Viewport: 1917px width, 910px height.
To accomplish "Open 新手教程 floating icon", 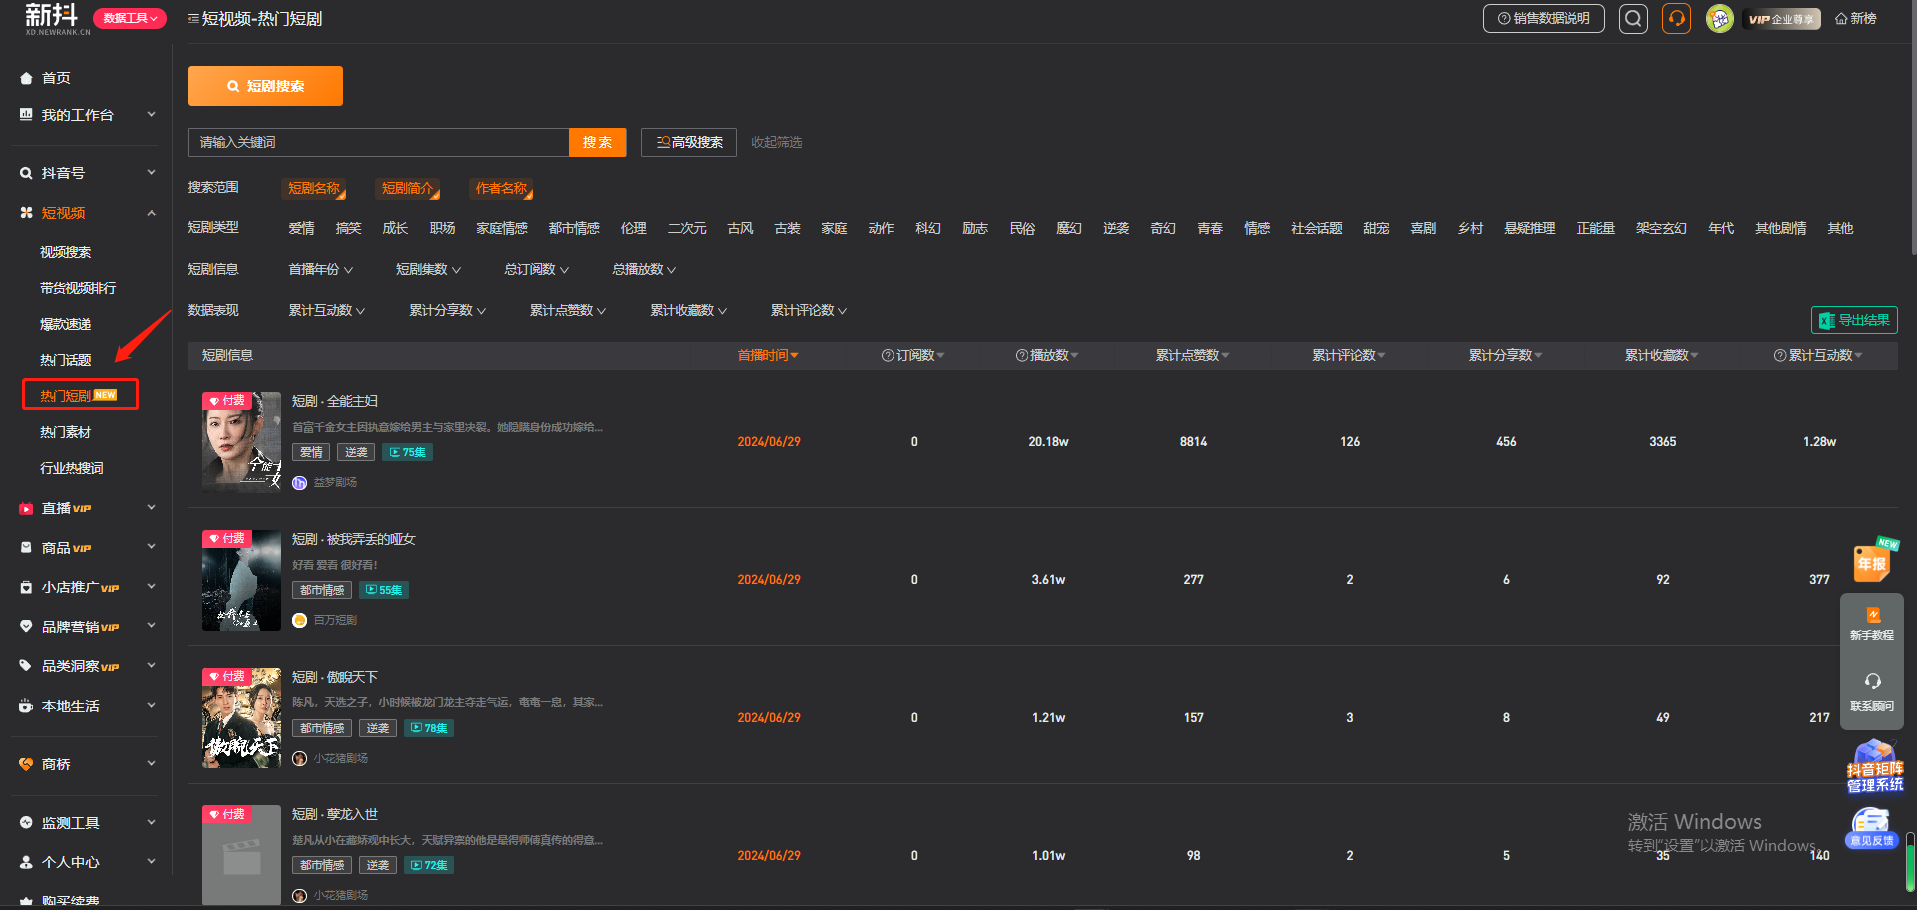I will 1871,624.
